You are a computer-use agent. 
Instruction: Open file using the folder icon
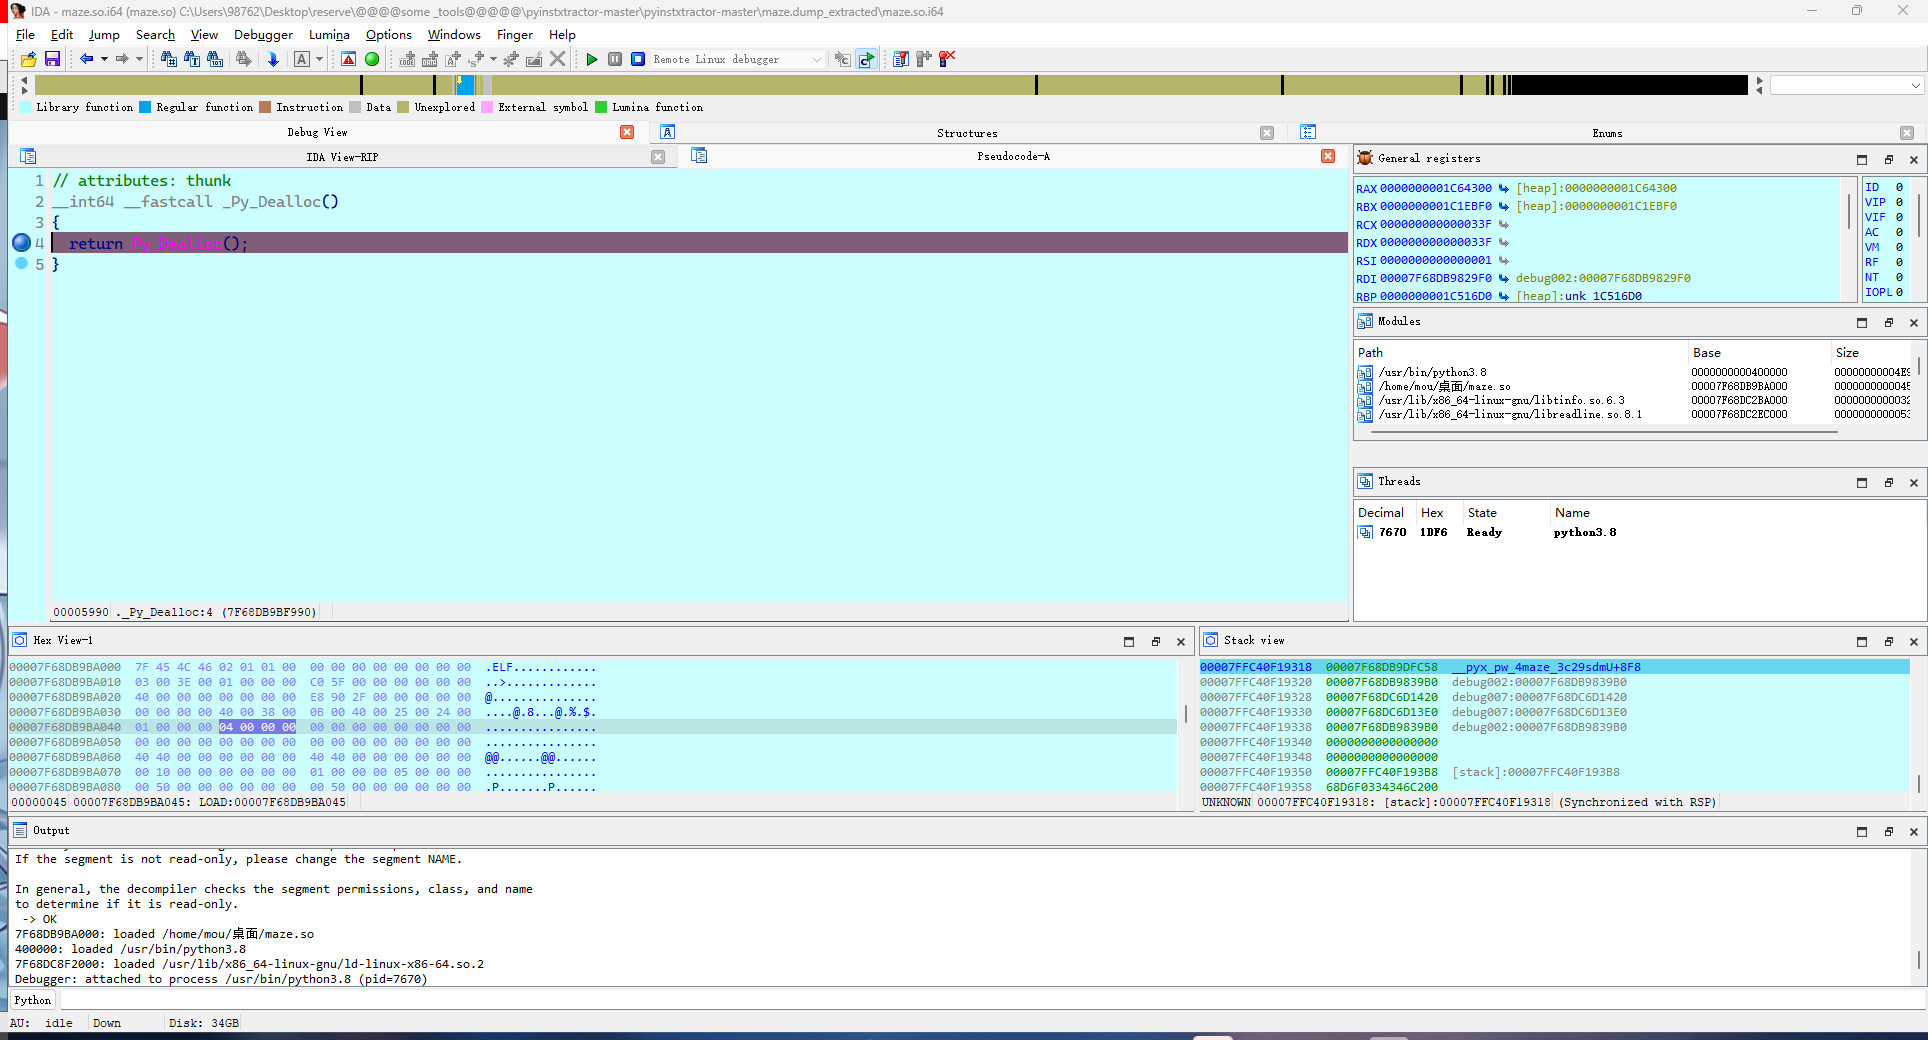tap(28, 60)
